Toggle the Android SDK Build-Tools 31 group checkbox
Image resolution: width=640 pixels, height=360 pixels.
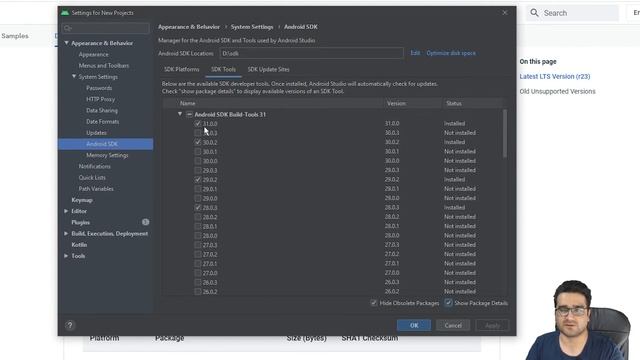click(189, 114)
